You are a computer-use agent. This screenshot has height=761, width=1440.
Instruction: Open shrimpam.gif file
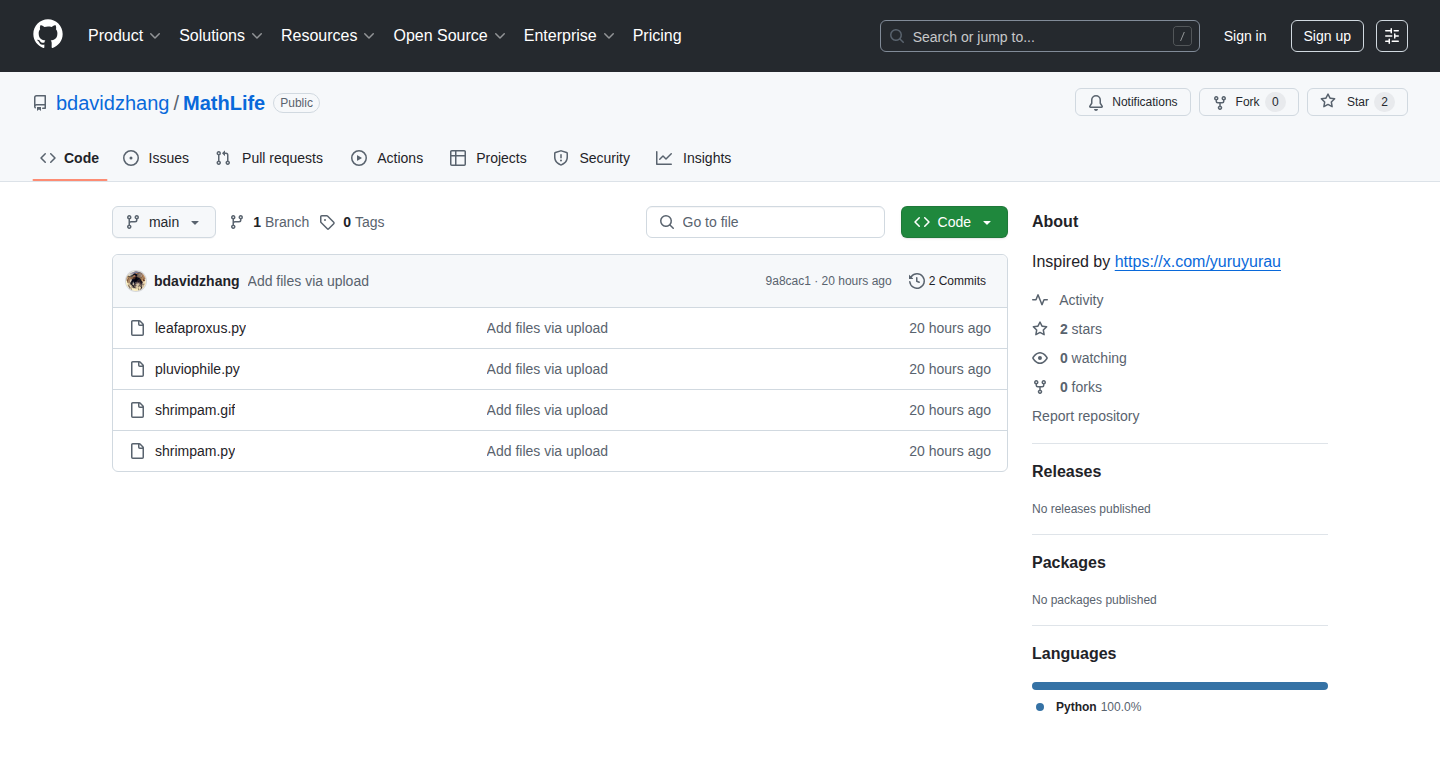pyautogui.click(x=195, y=410)
